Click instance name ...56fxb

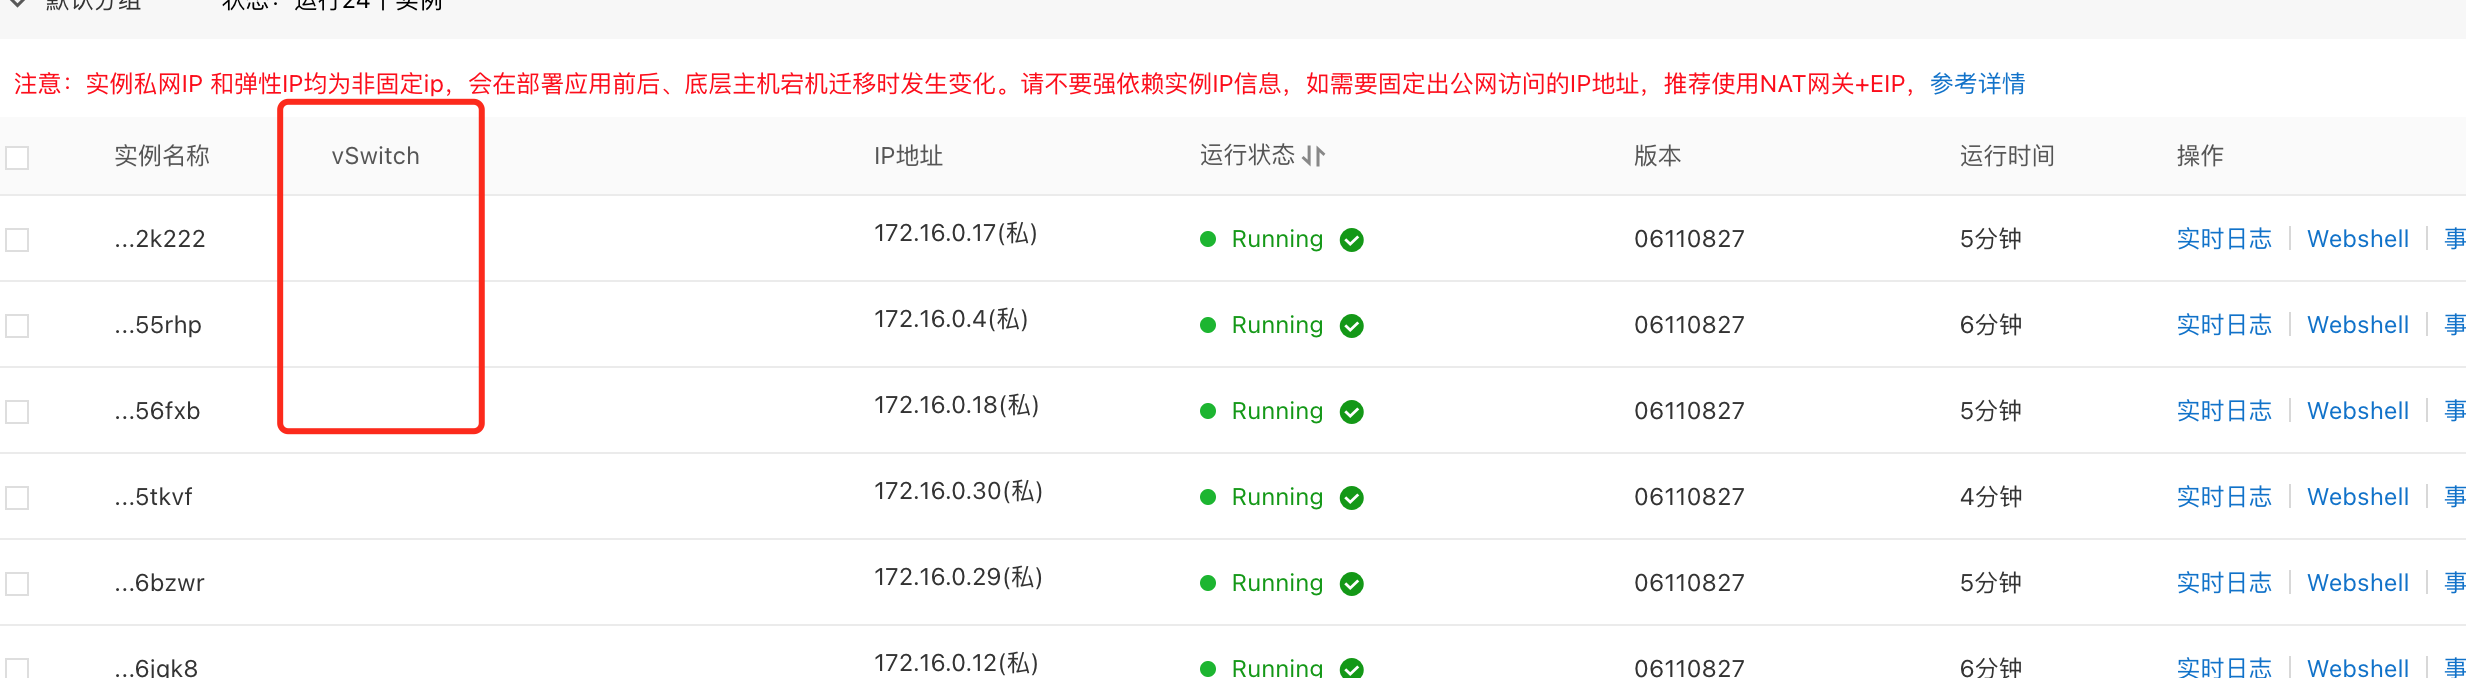[157, 411]
